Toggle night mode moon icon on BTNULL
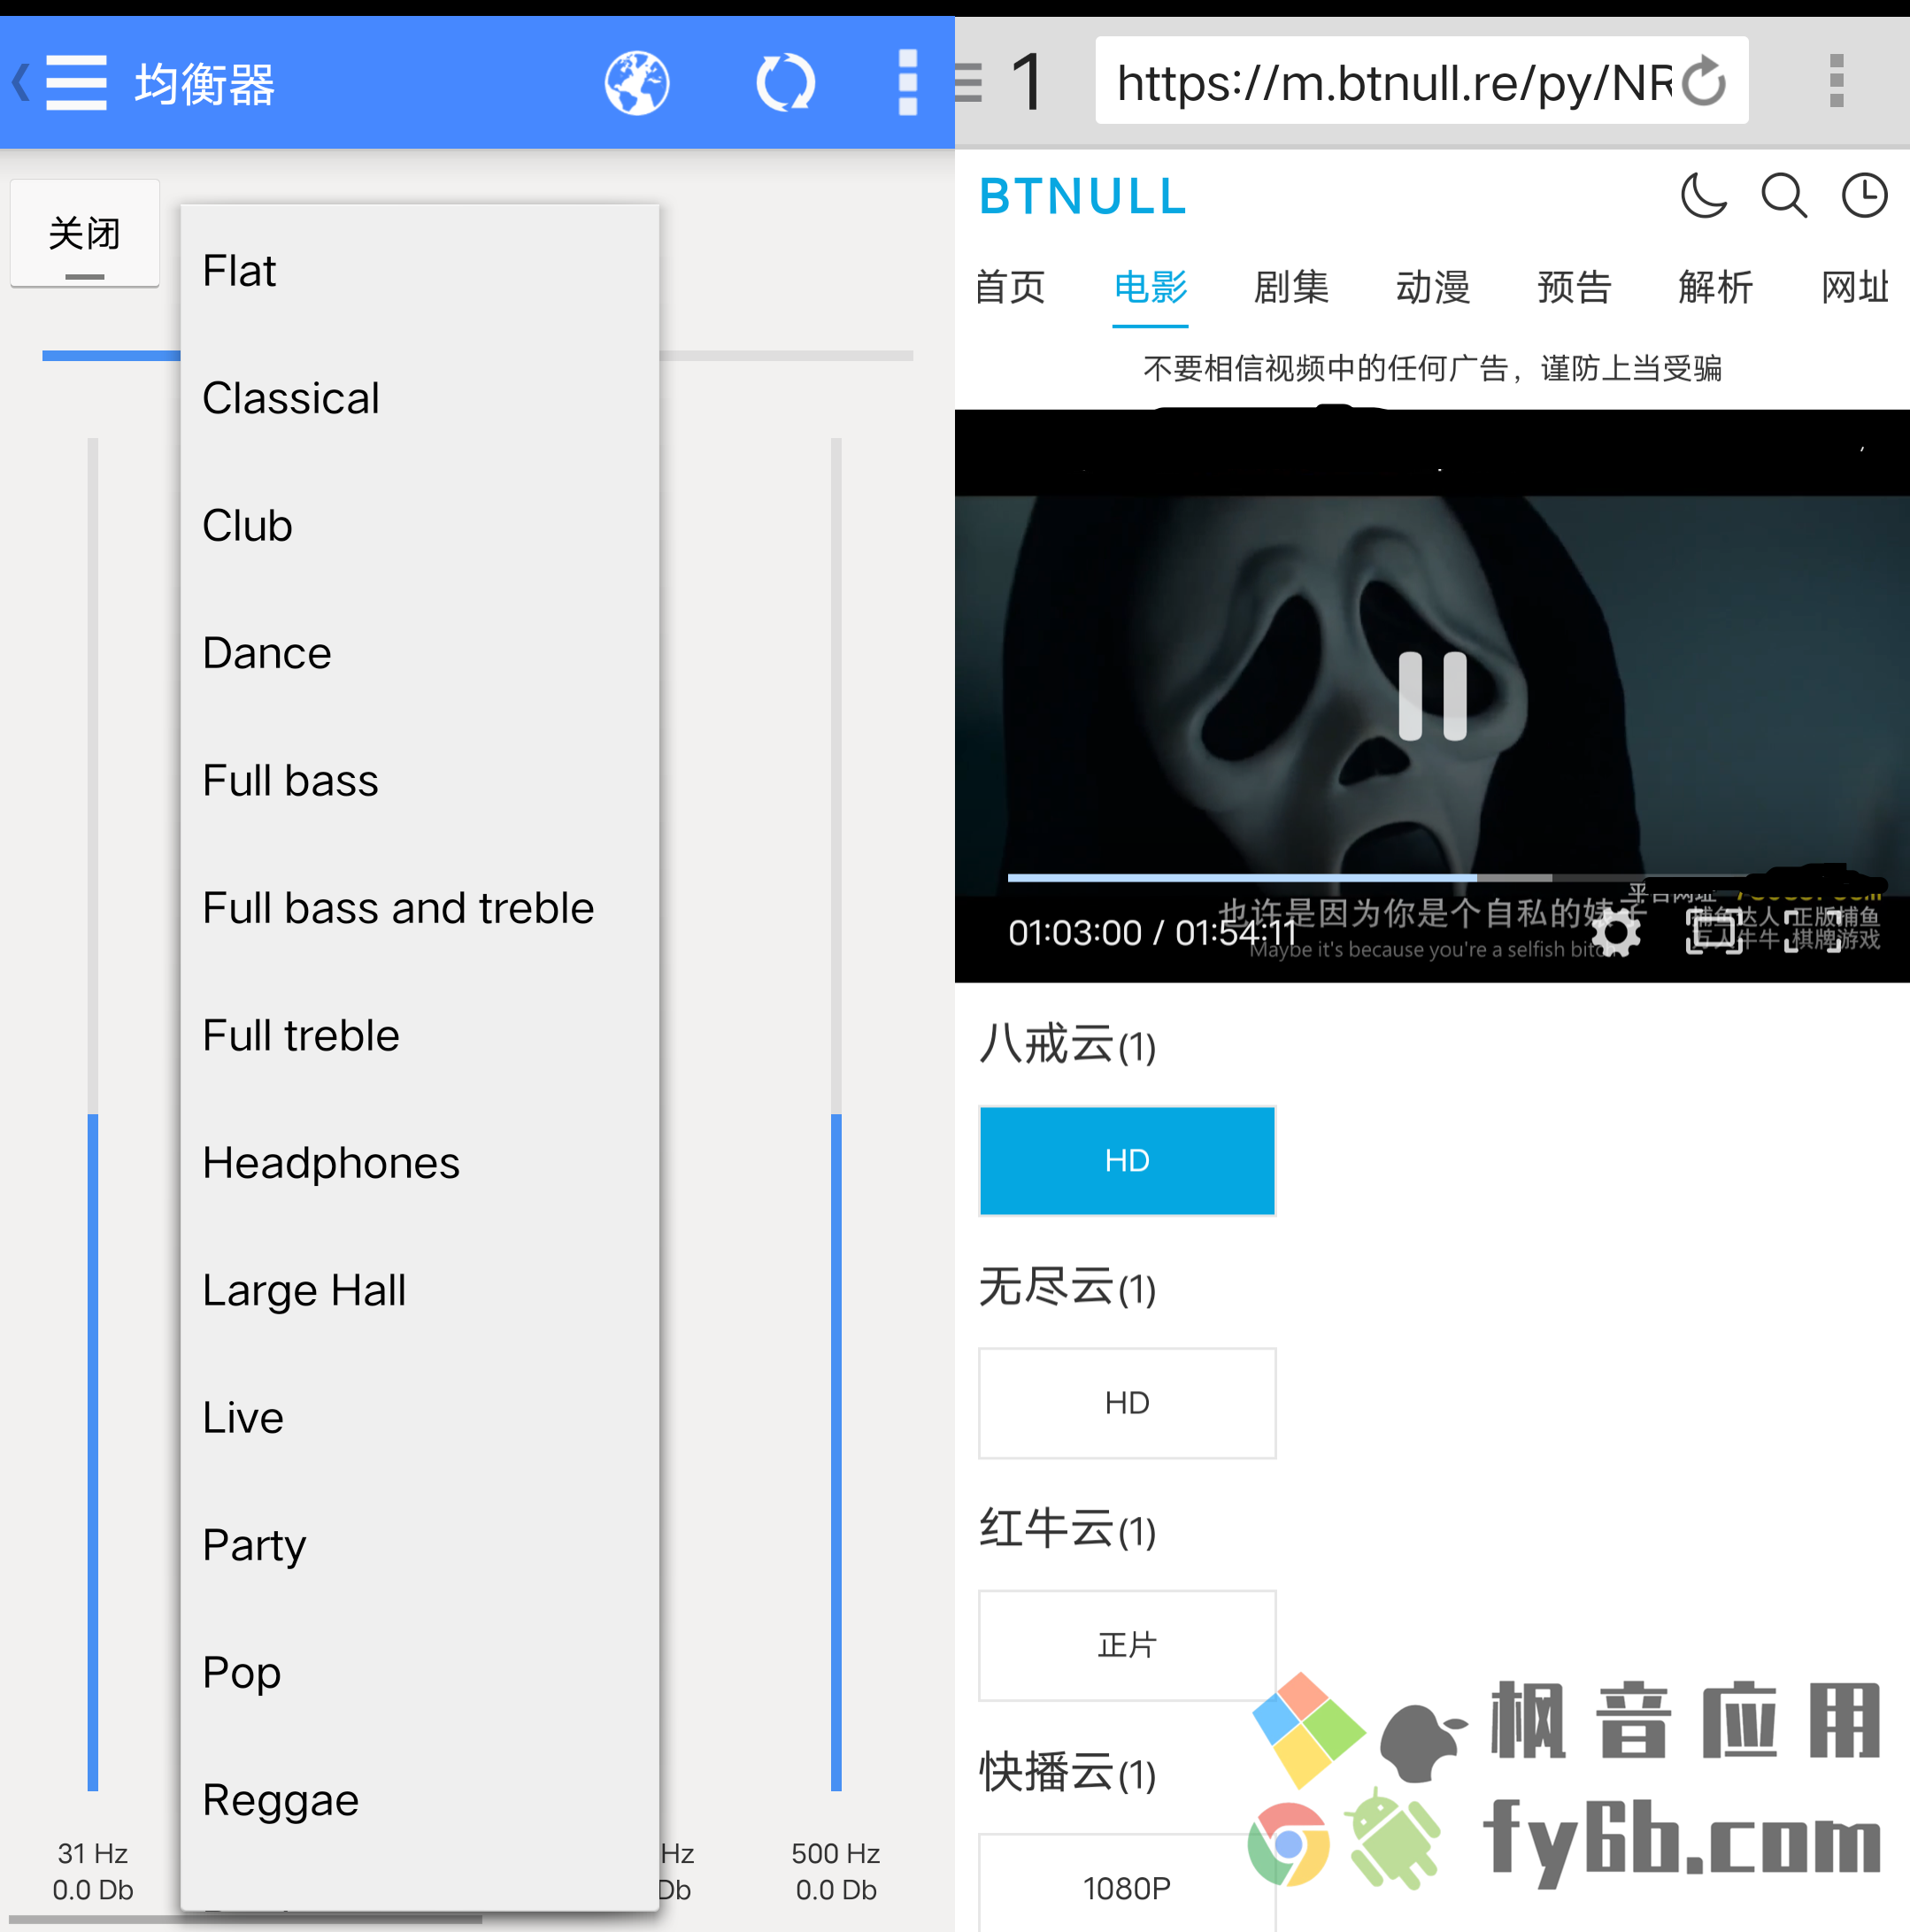Screen dimensions: 1910x1932 (x=1704, y=195)
